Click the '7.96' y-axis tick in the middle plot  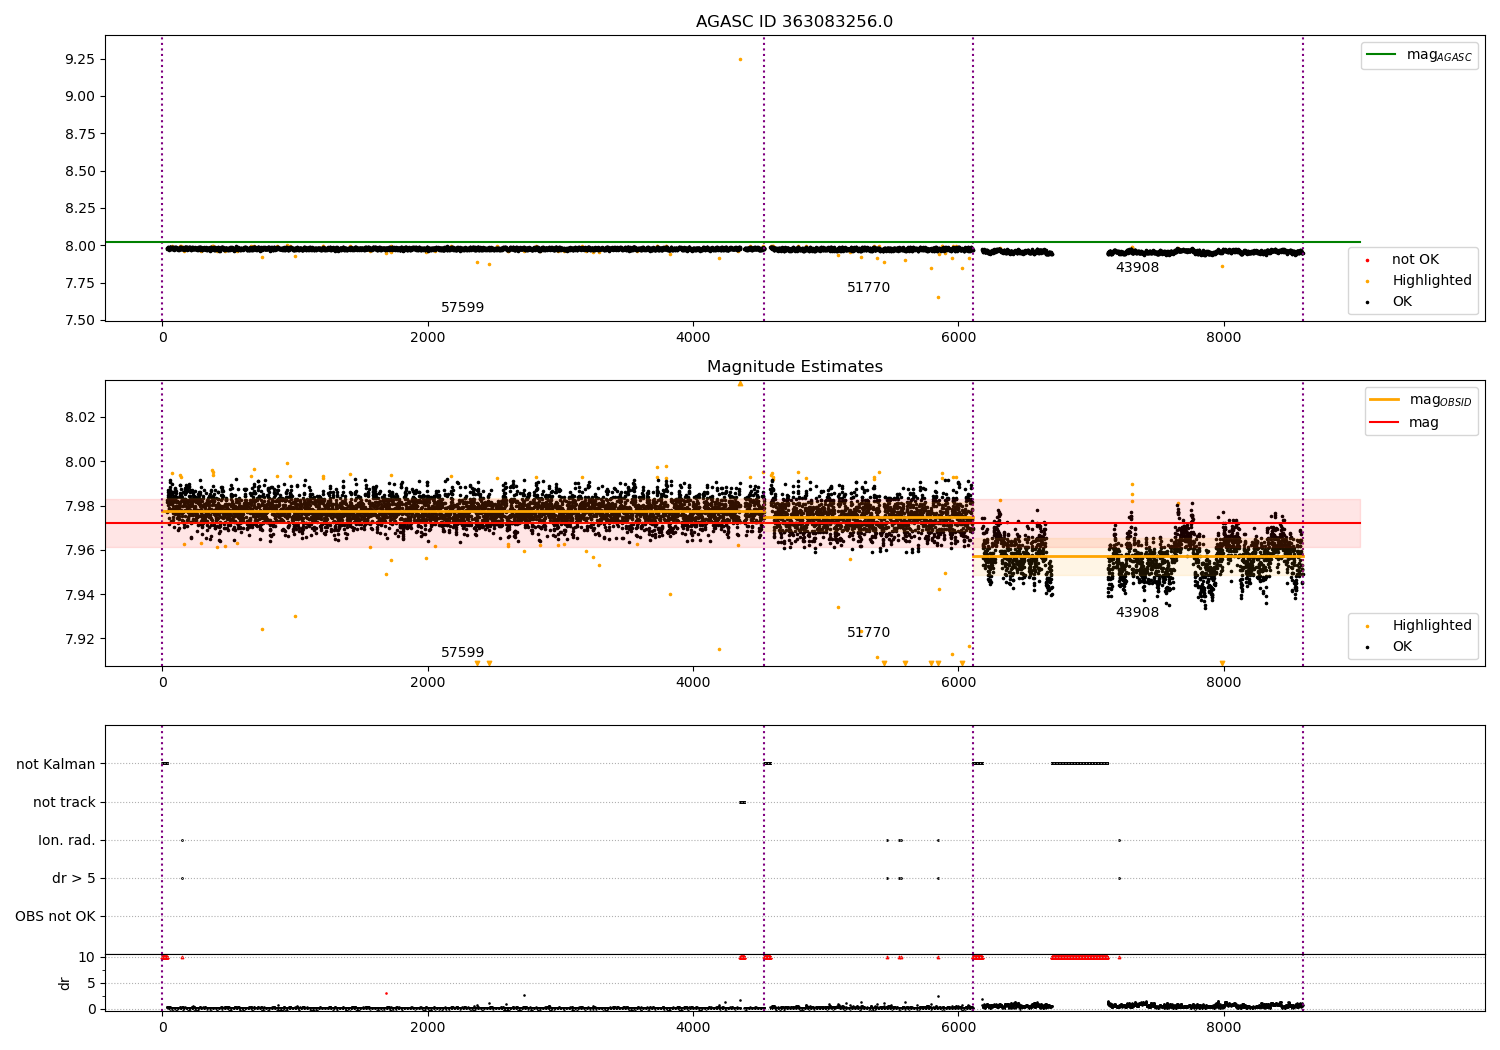coord(79,550)
